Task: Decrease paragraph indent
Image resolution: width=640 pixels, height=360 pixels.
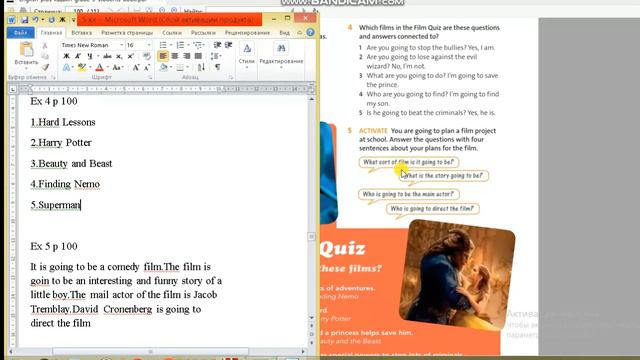Action: [x=217, y=45]
